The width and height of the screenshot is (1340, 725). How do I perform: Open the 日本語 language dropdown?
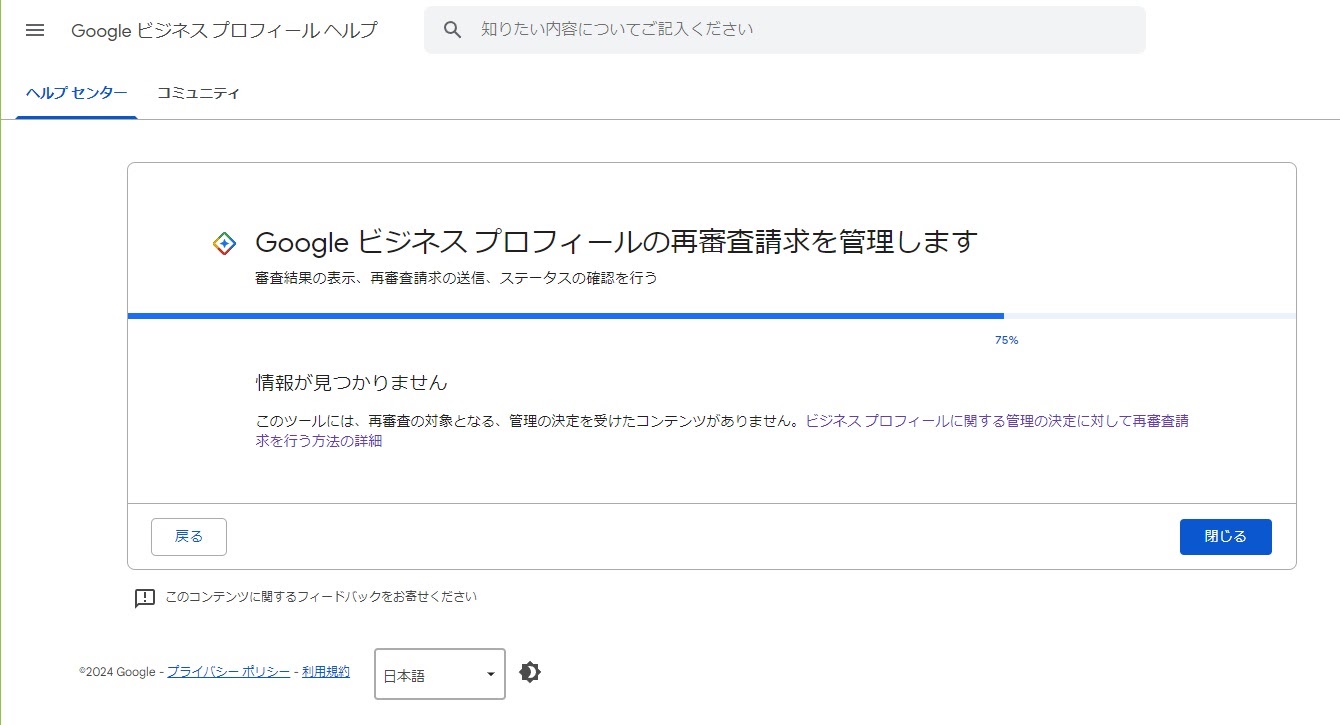(430, 673)
